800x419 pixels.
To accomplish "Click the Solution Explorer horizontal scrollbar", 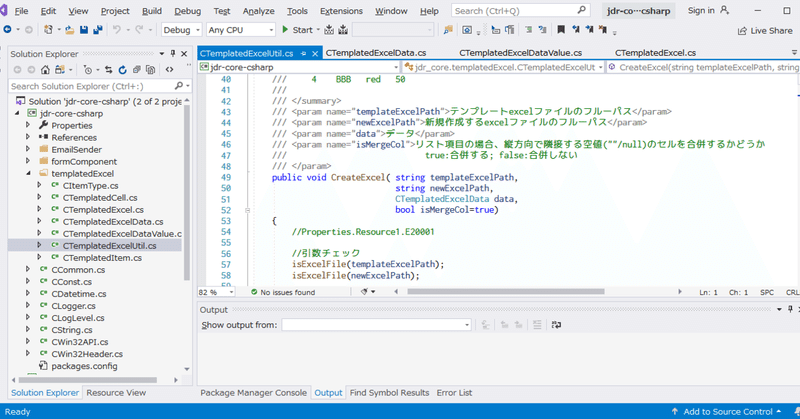I will point(88,380).
